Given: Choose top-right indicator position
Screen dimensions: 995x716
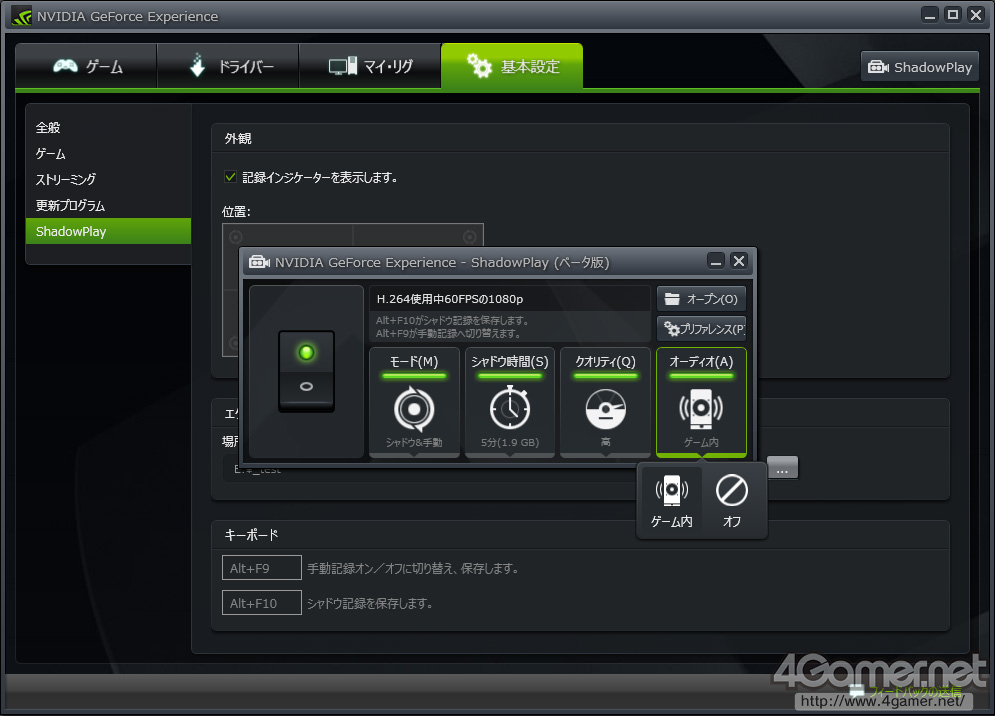Looking at the screenshot, I should [x=470, y=237].
